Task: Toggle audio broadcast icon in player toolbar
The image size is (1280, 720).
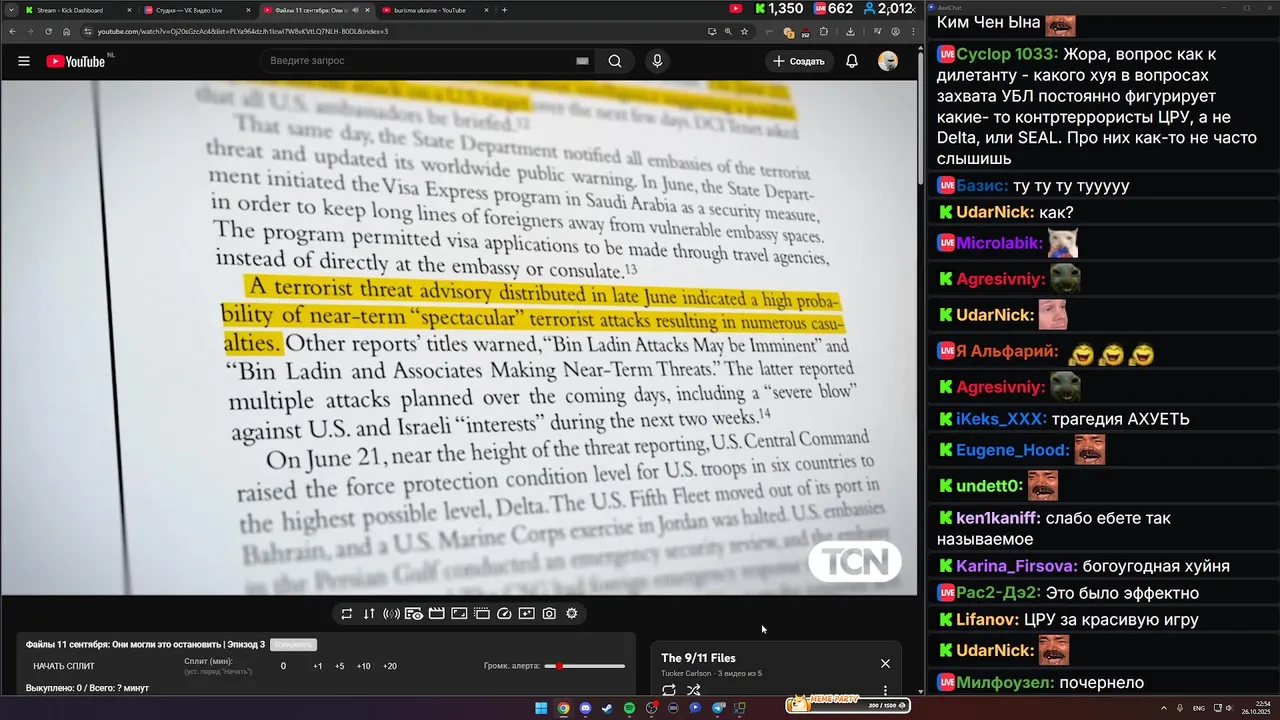Action: coord(391,614)
